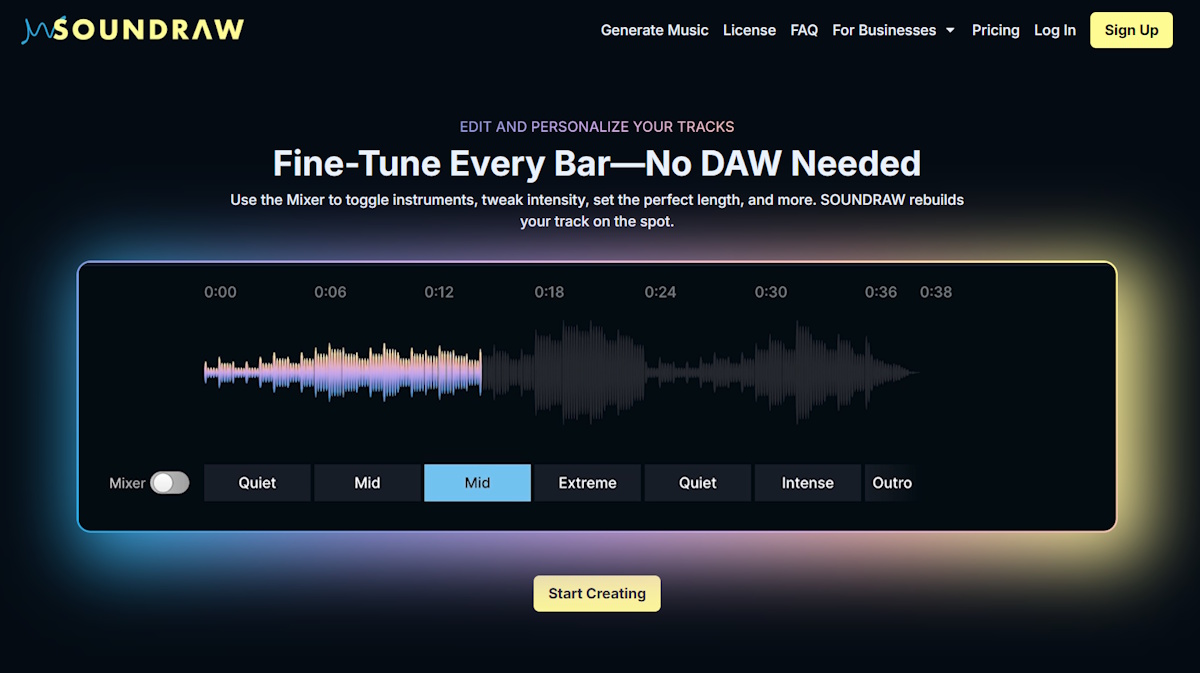
Task: Click the 0:18 timeline marker
Action: (549, 292)
